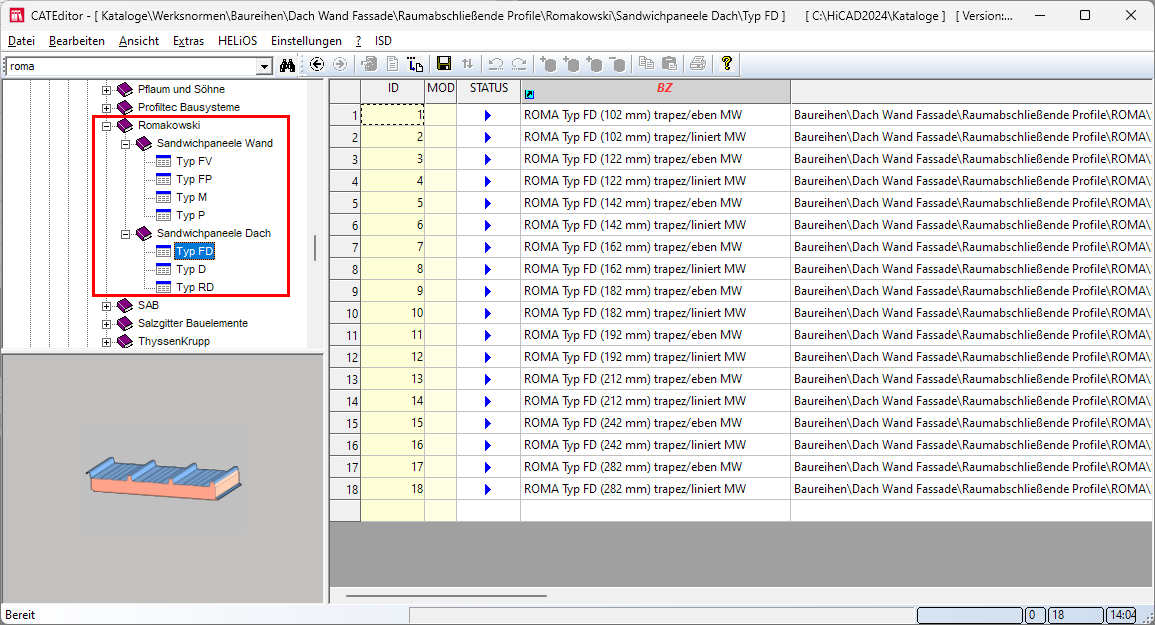Image resolution: width=1155 pixels, height=625 pixels.
Task: Click the BZ column header
Action: pos(656,91)
